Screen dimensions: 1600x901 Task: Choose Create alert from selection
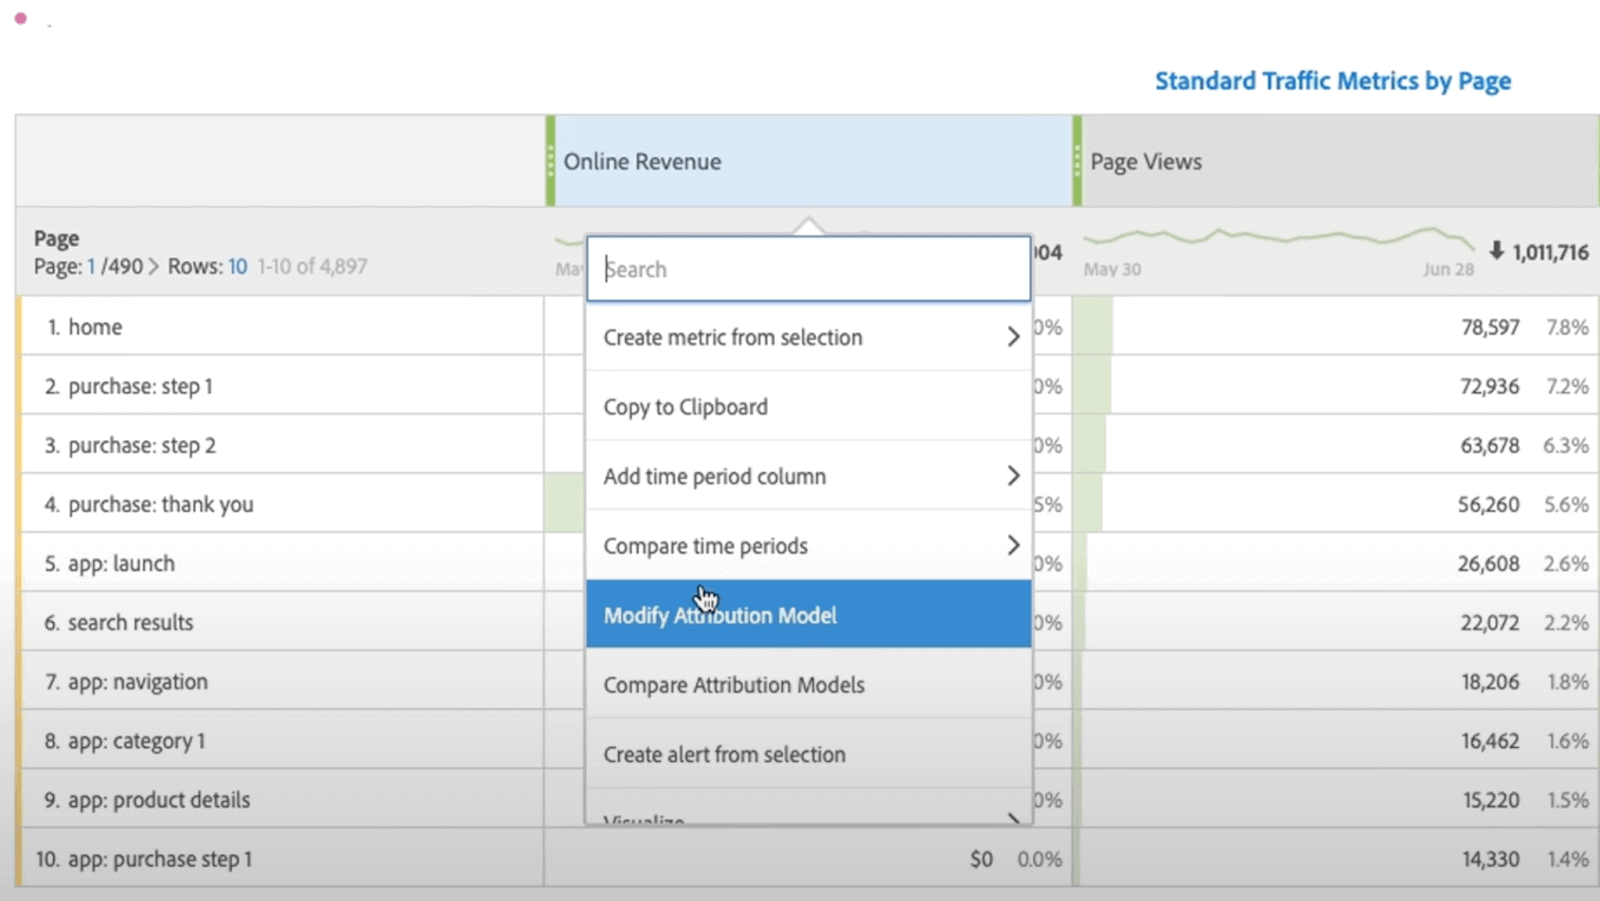[724, 754]
